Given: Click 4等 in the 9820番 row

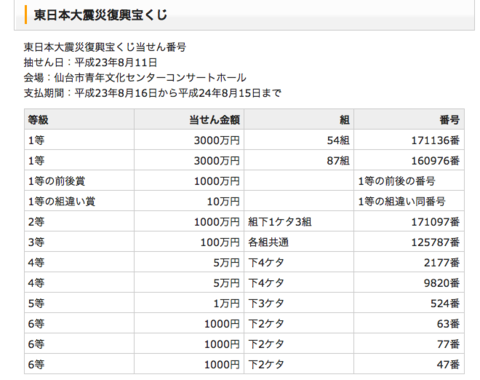Looking at the screenshot, I should (x=36, y=283).
